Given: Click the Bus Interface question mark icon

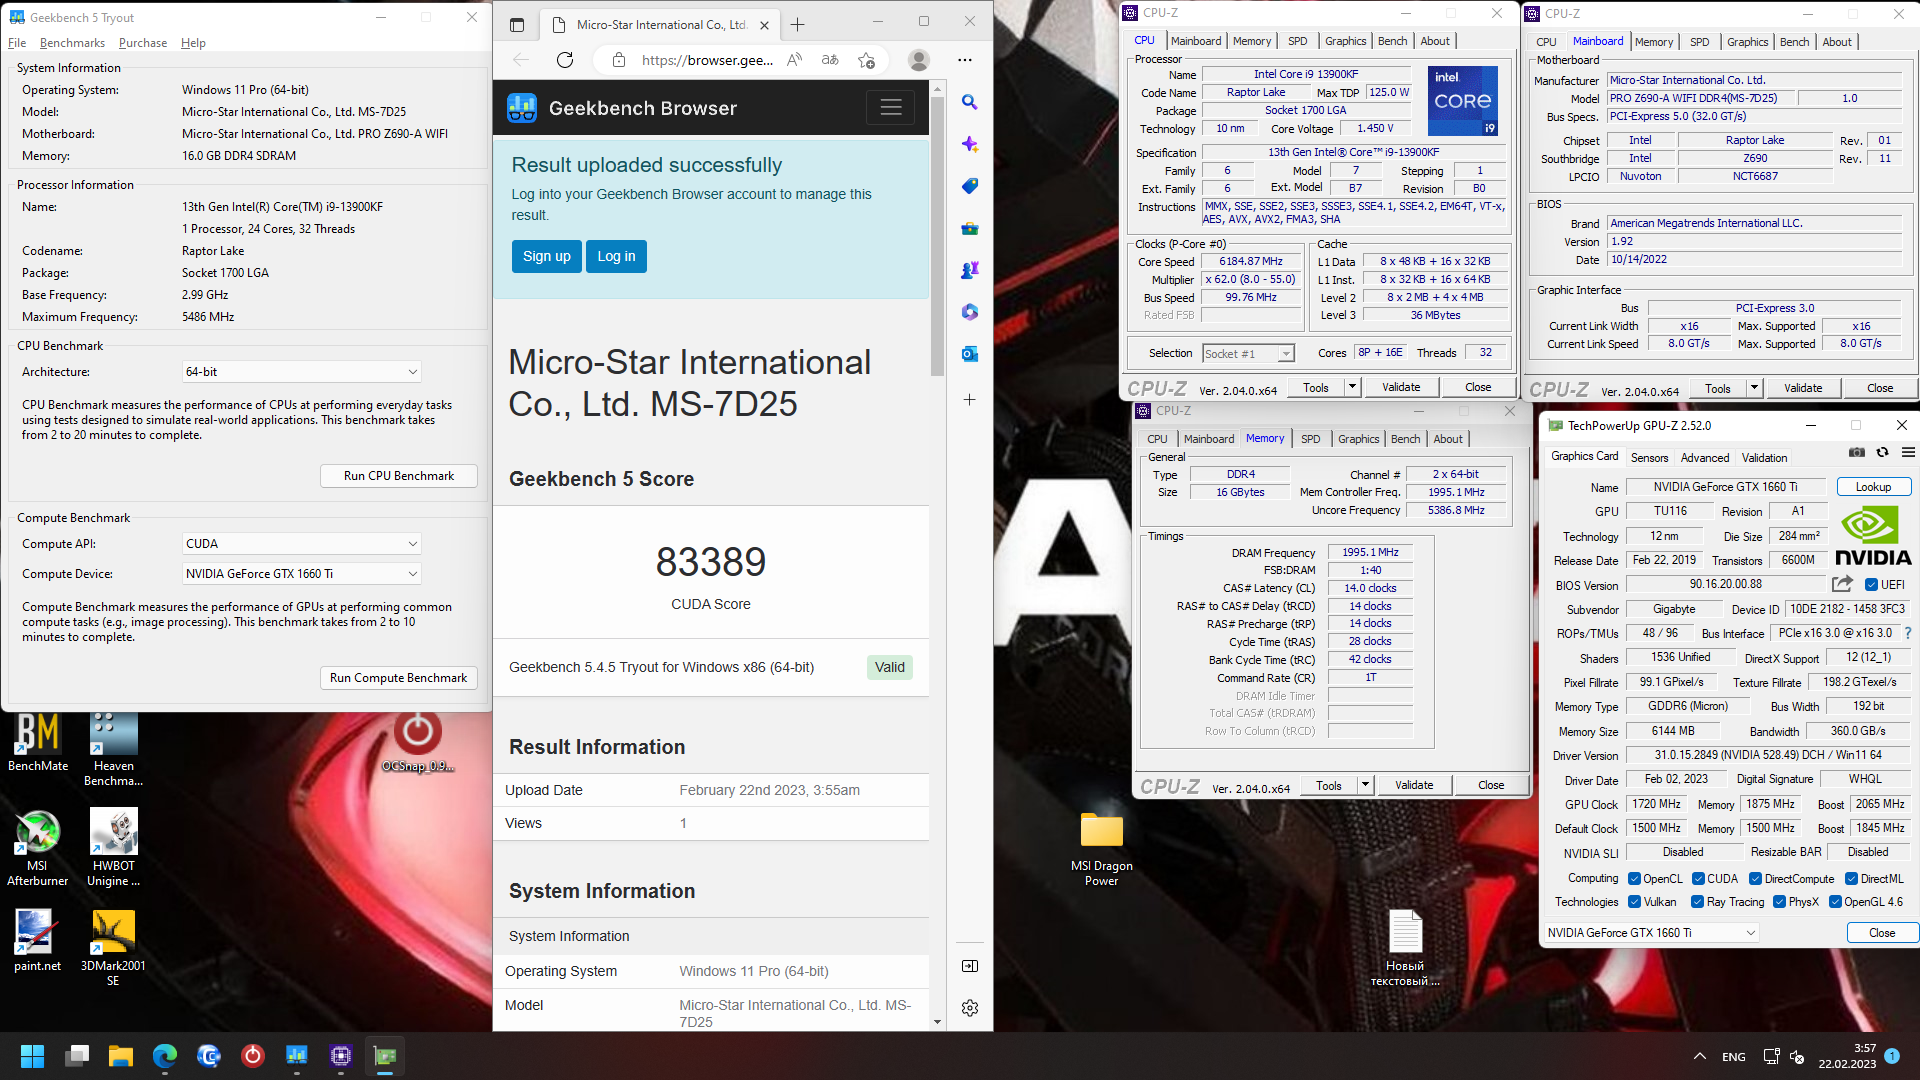Looking at the screenshot, I should [1908, 633].
